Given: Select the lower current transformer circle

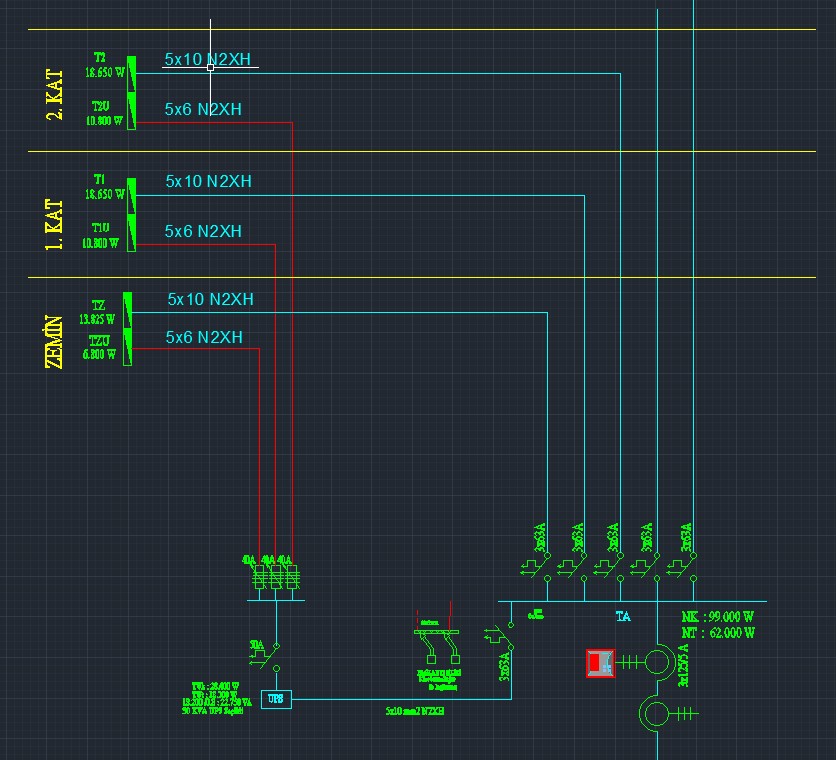Looking at the screenshot, I should pos(655,714).
